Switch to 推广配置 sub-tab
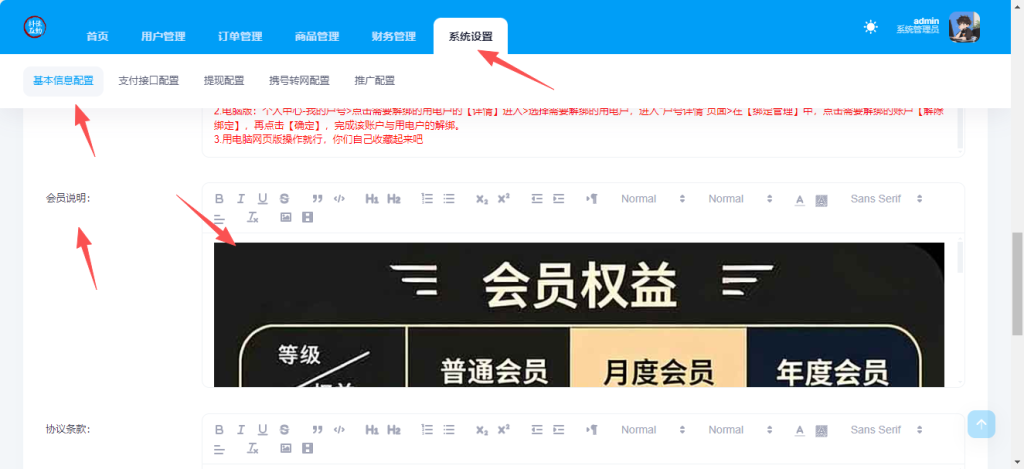The width and height of the screenshot is (1024, 469). coord(374,81)
